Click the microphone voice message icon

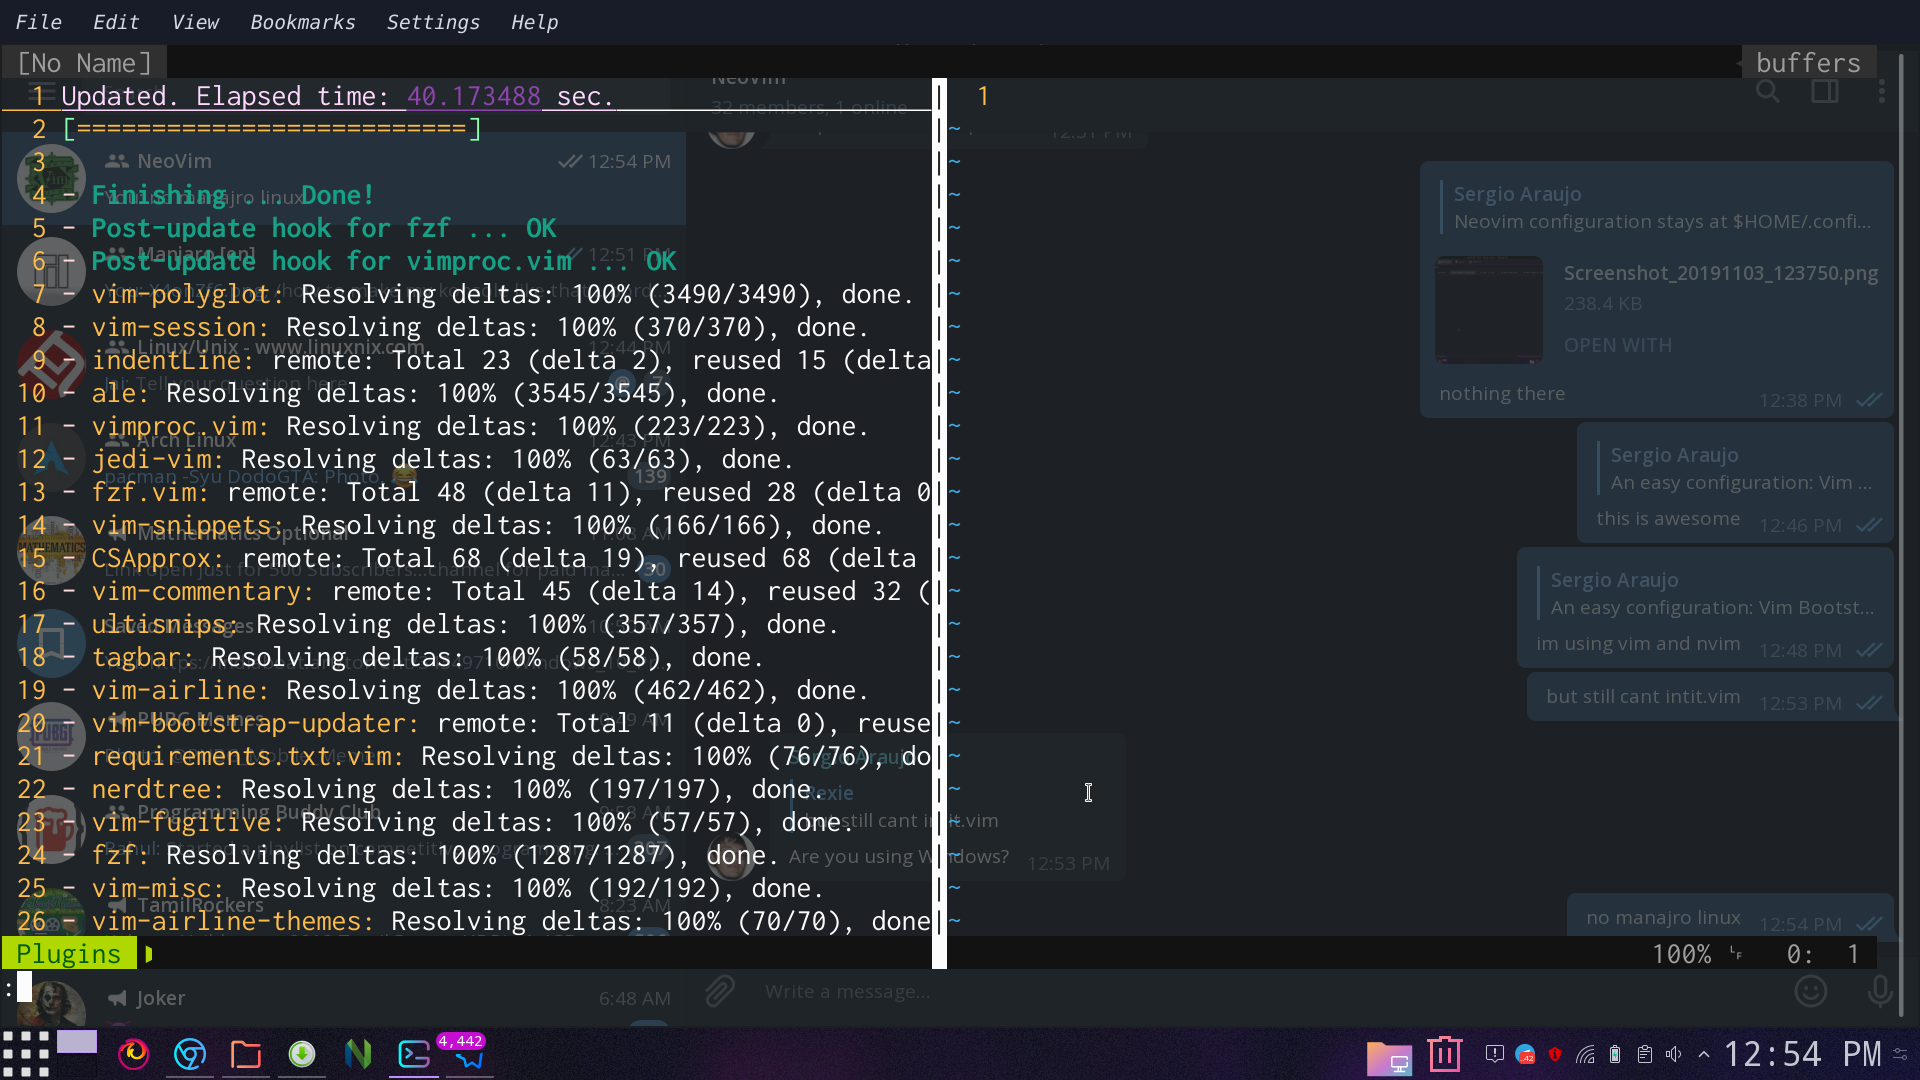[1880, 991]
